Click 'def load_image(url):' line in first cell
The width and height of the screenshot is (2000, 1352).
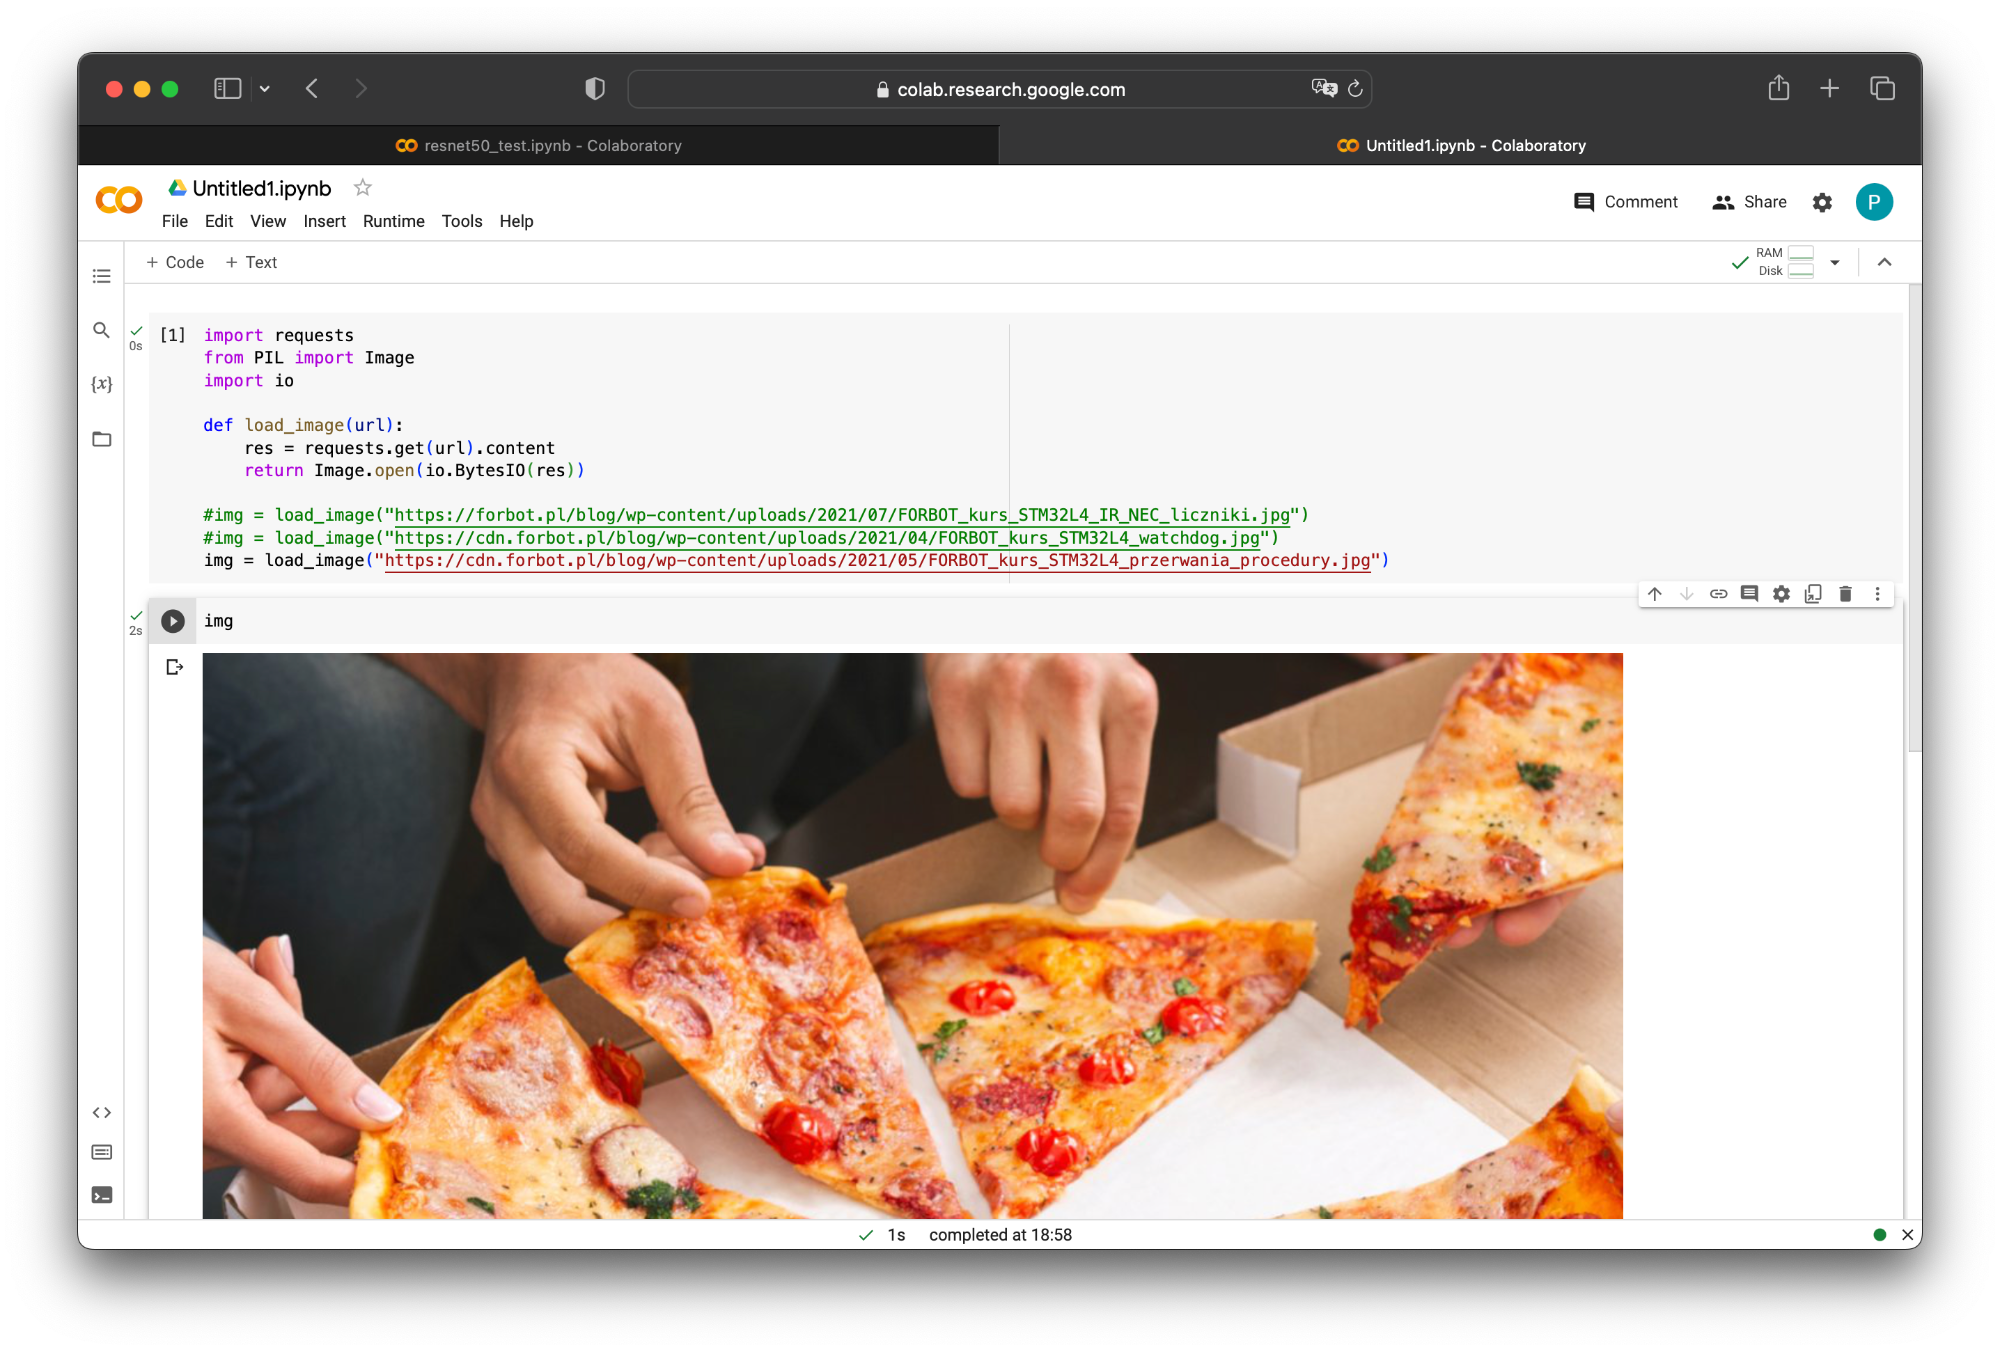(303, 426)
